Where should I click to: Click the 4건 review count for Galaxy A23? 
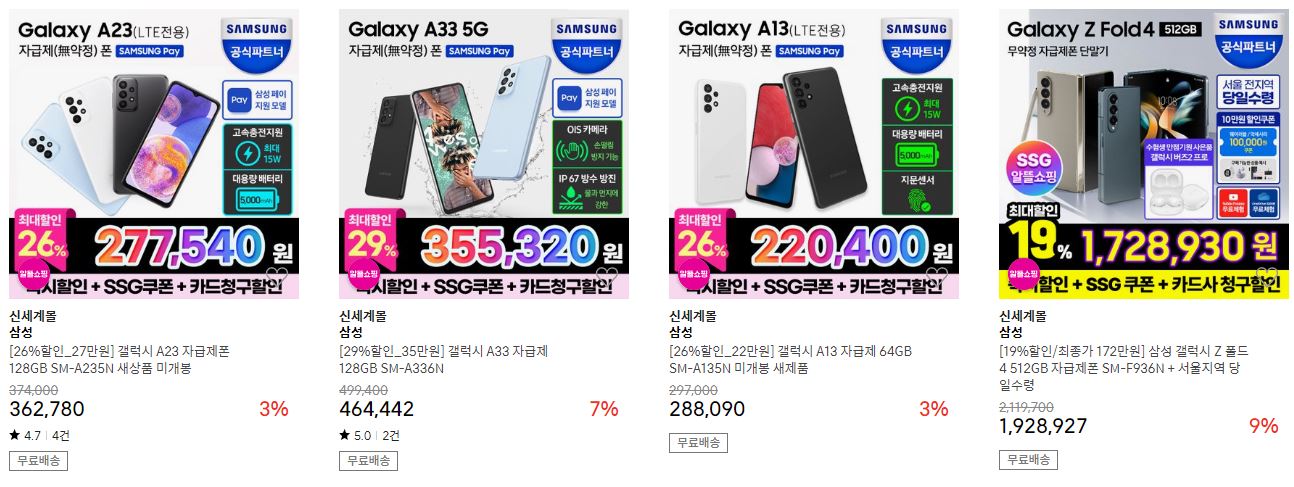pyautogui.click(x=61, y=436)
